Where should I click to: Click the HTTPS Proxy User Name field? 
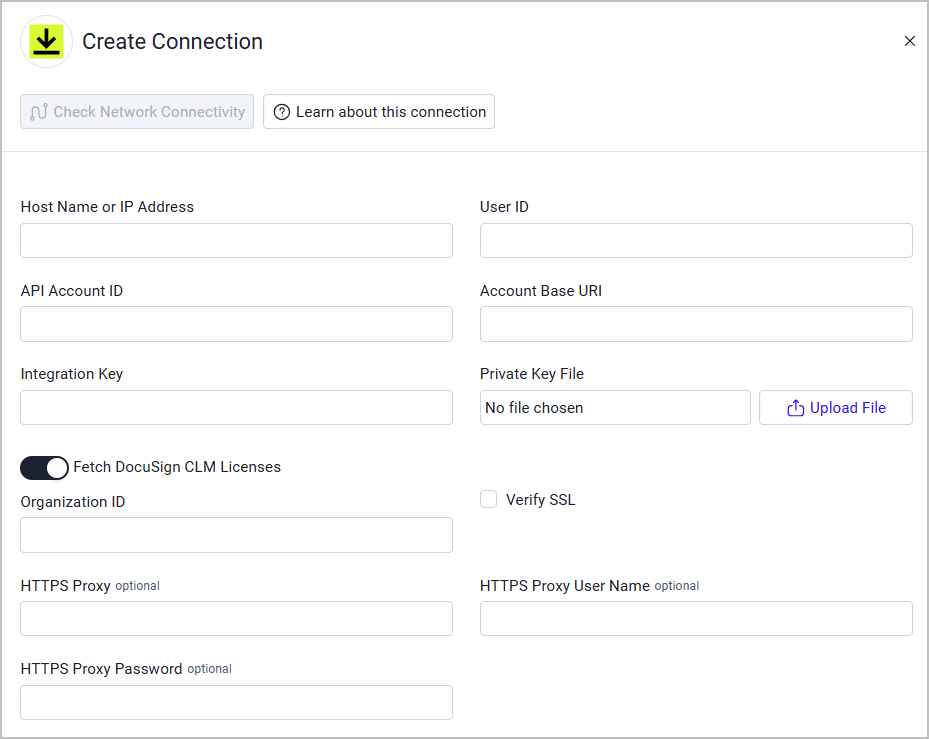coord(696,619)
